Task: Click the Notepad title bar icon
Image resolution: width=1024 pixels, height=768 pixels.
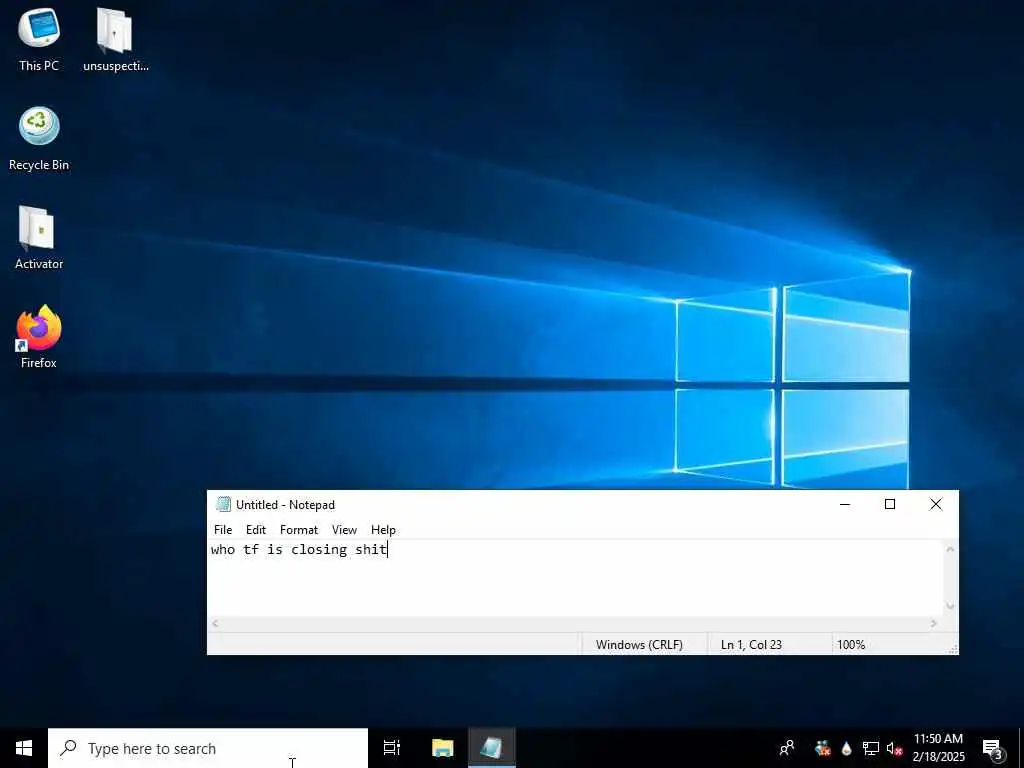Action: (x=223, y=504)
